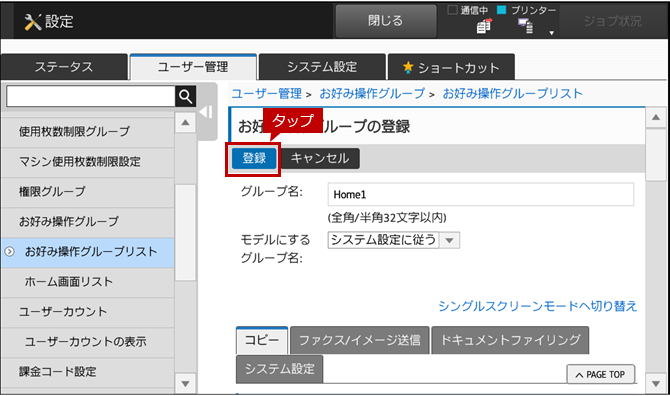Click the PAGE TOP button
This screenshot has width=670, height=396.
click(x=601, y=375)
